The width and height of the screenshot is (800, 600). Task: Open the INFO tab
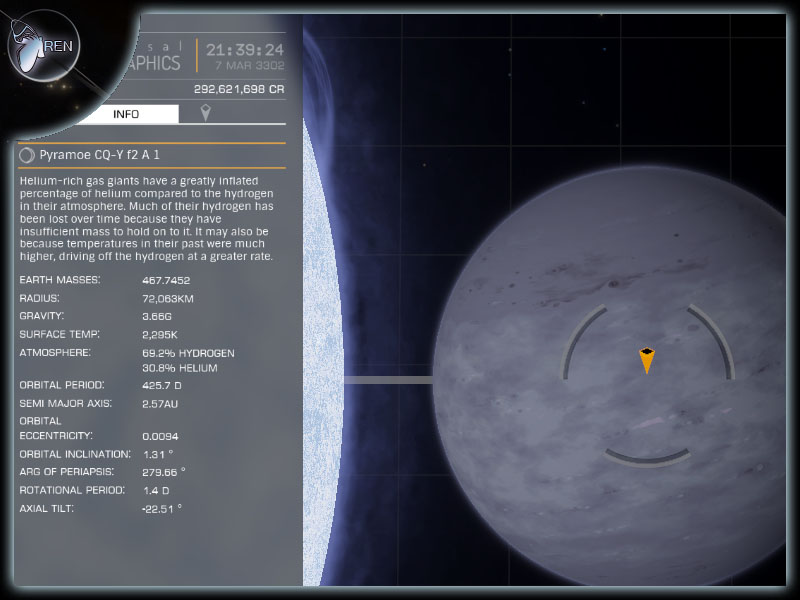pos(126,114)
